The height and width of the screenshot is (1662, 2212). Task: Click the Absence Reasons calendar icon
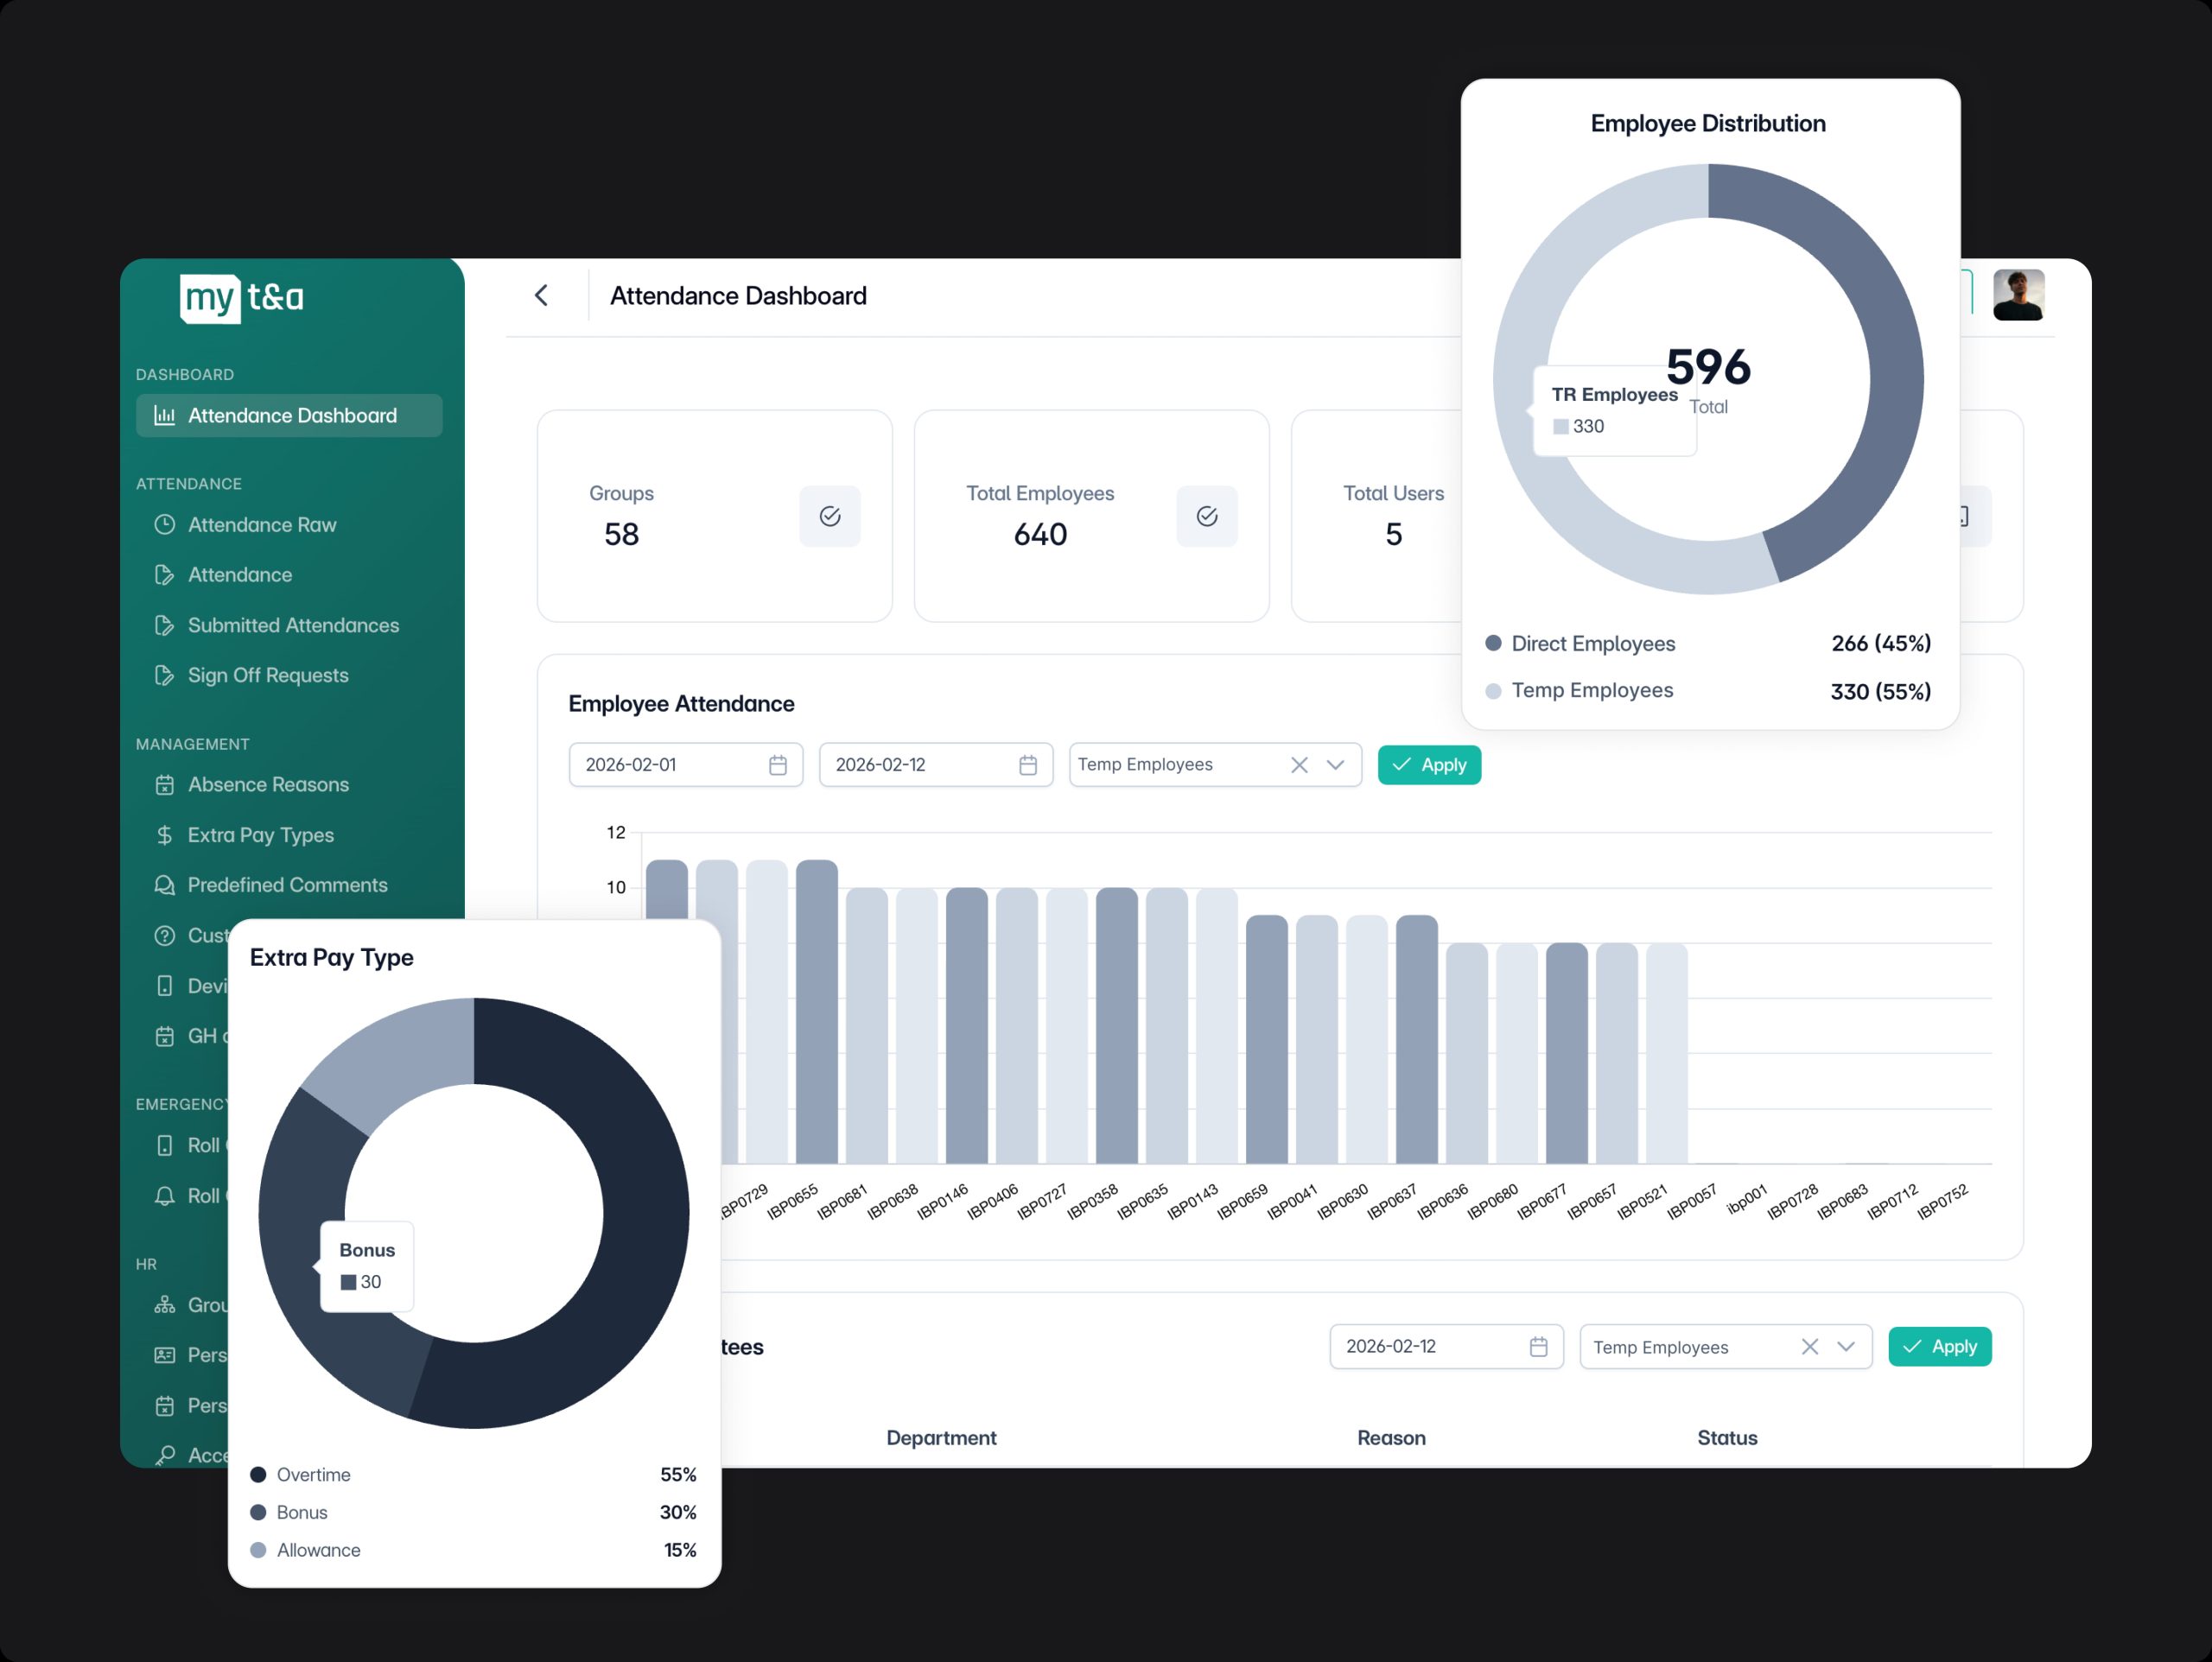[165, 784]
